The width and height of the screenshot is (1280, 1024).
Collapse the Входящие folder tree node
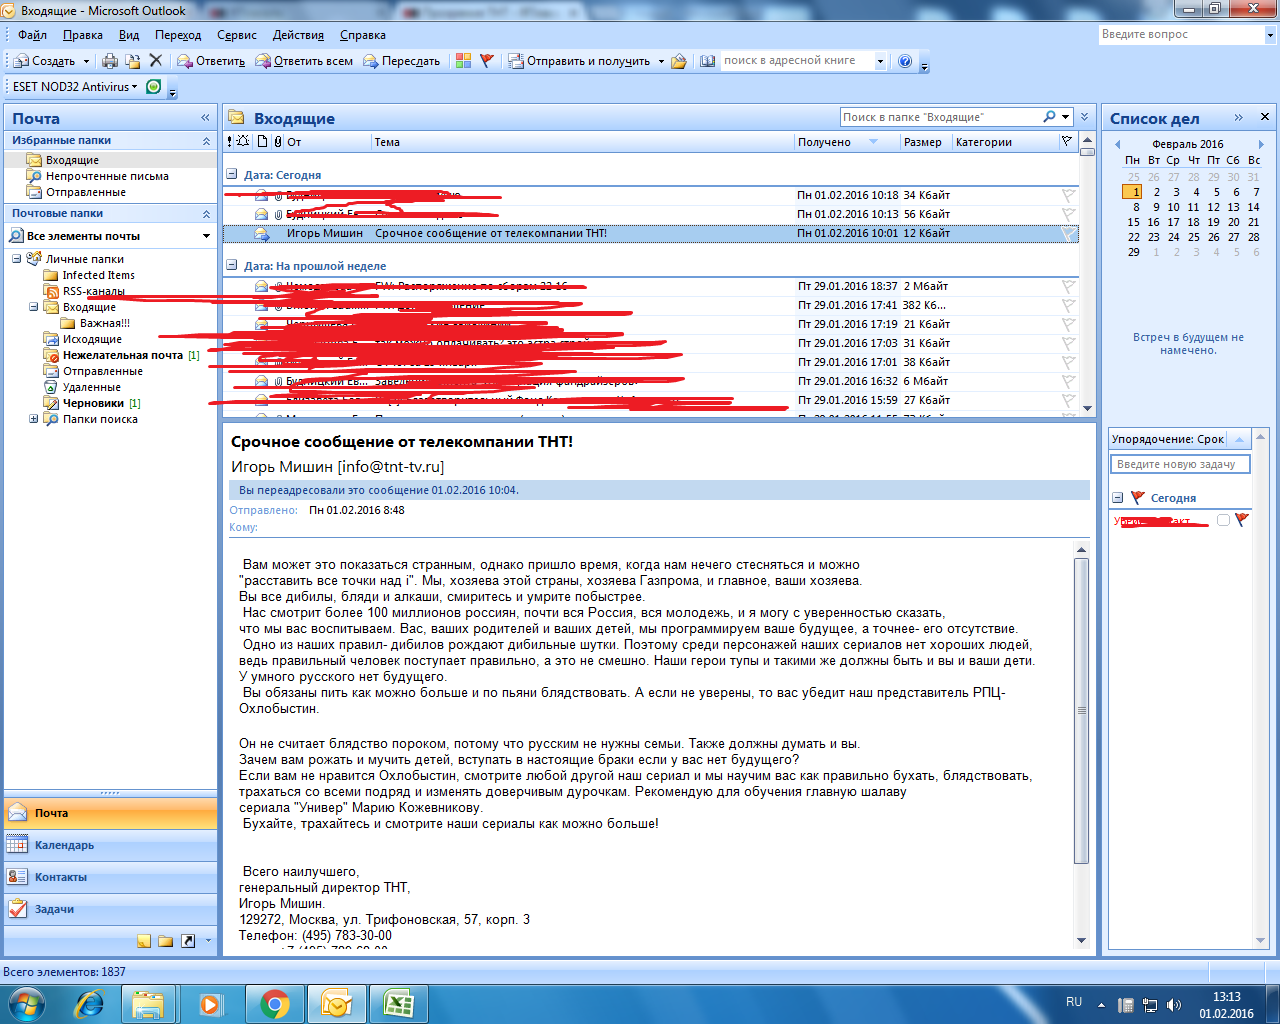coord(33,307)
